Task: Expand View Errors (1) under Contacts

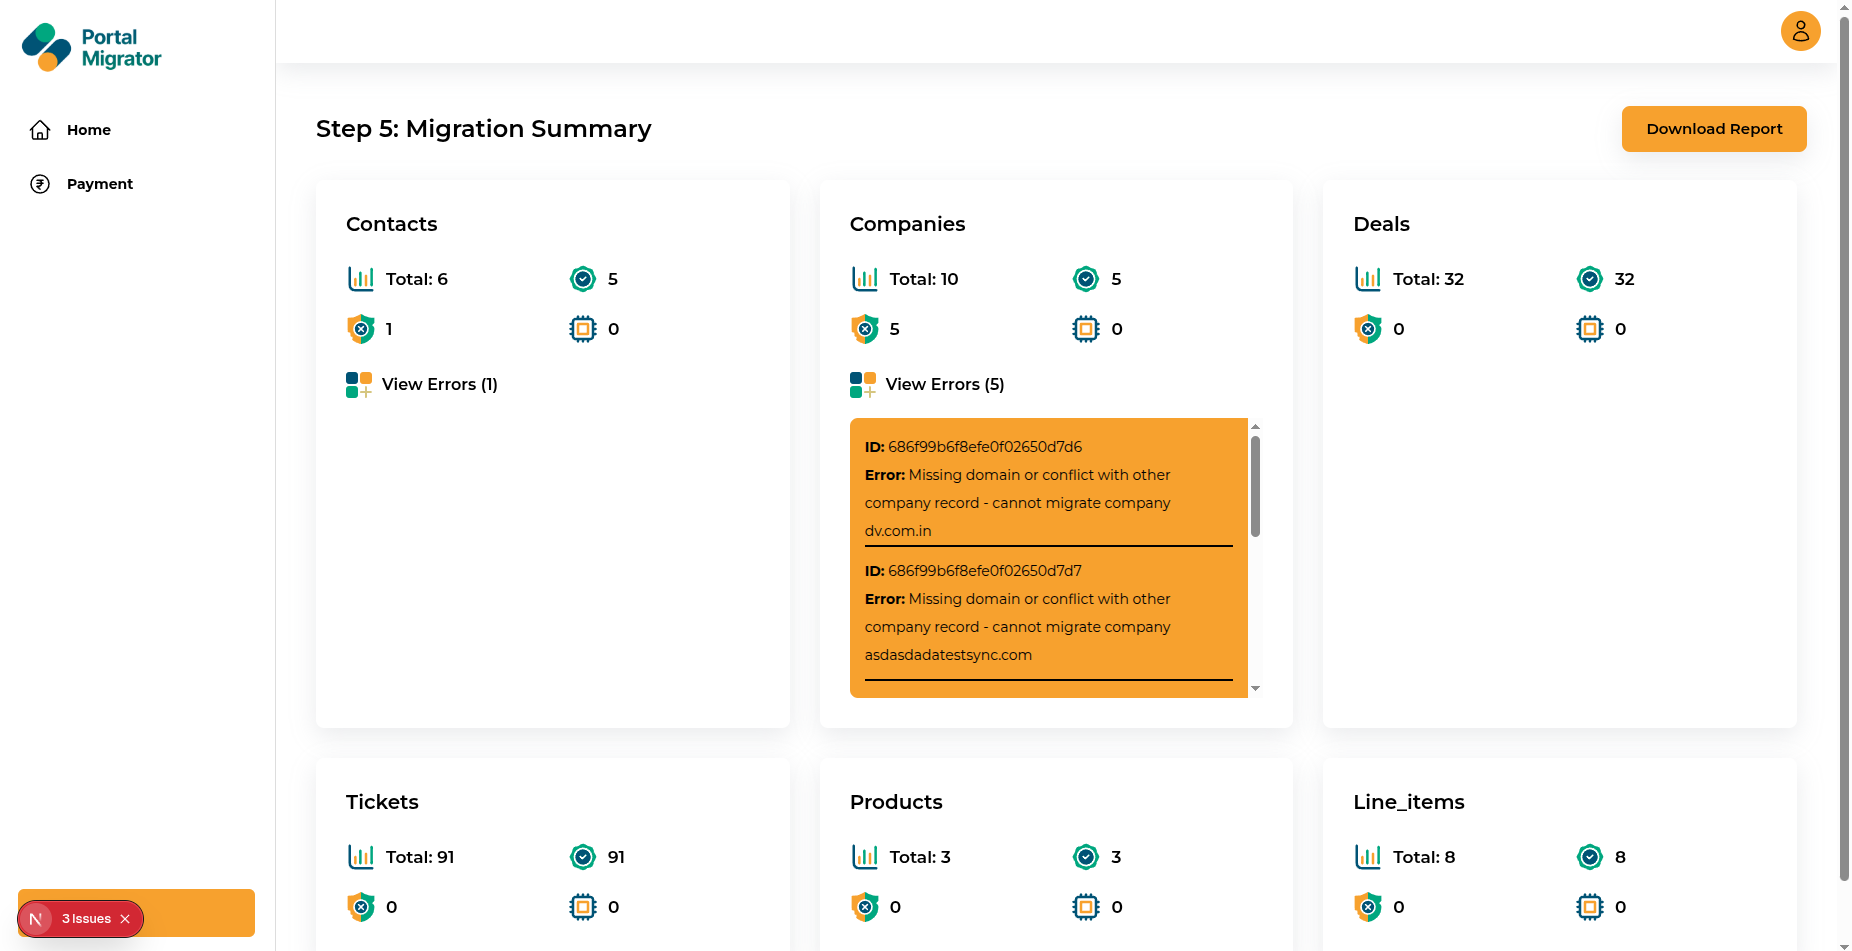Action: [x=438, y=384]
